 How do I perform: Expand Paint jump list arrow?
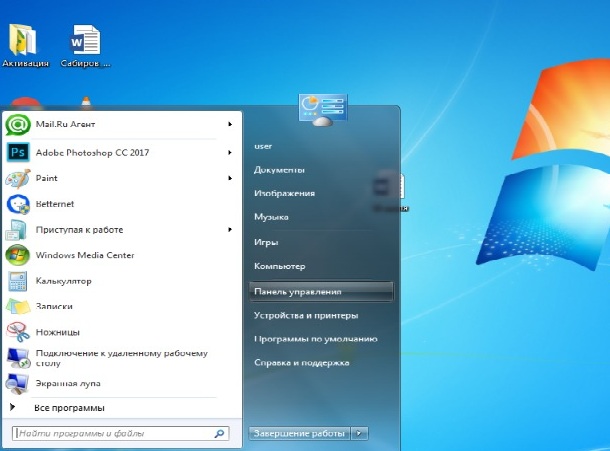pyautogui.click(x=230, y=178)
